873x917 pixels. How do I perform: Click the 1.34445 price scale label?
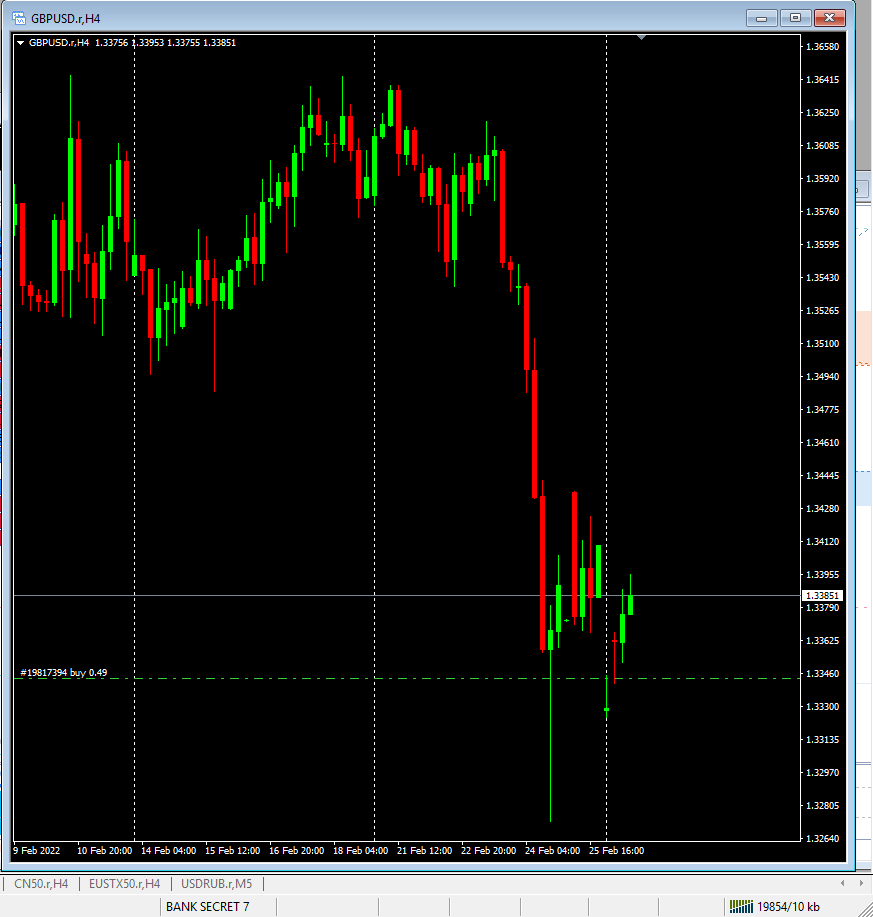(822, 476)
